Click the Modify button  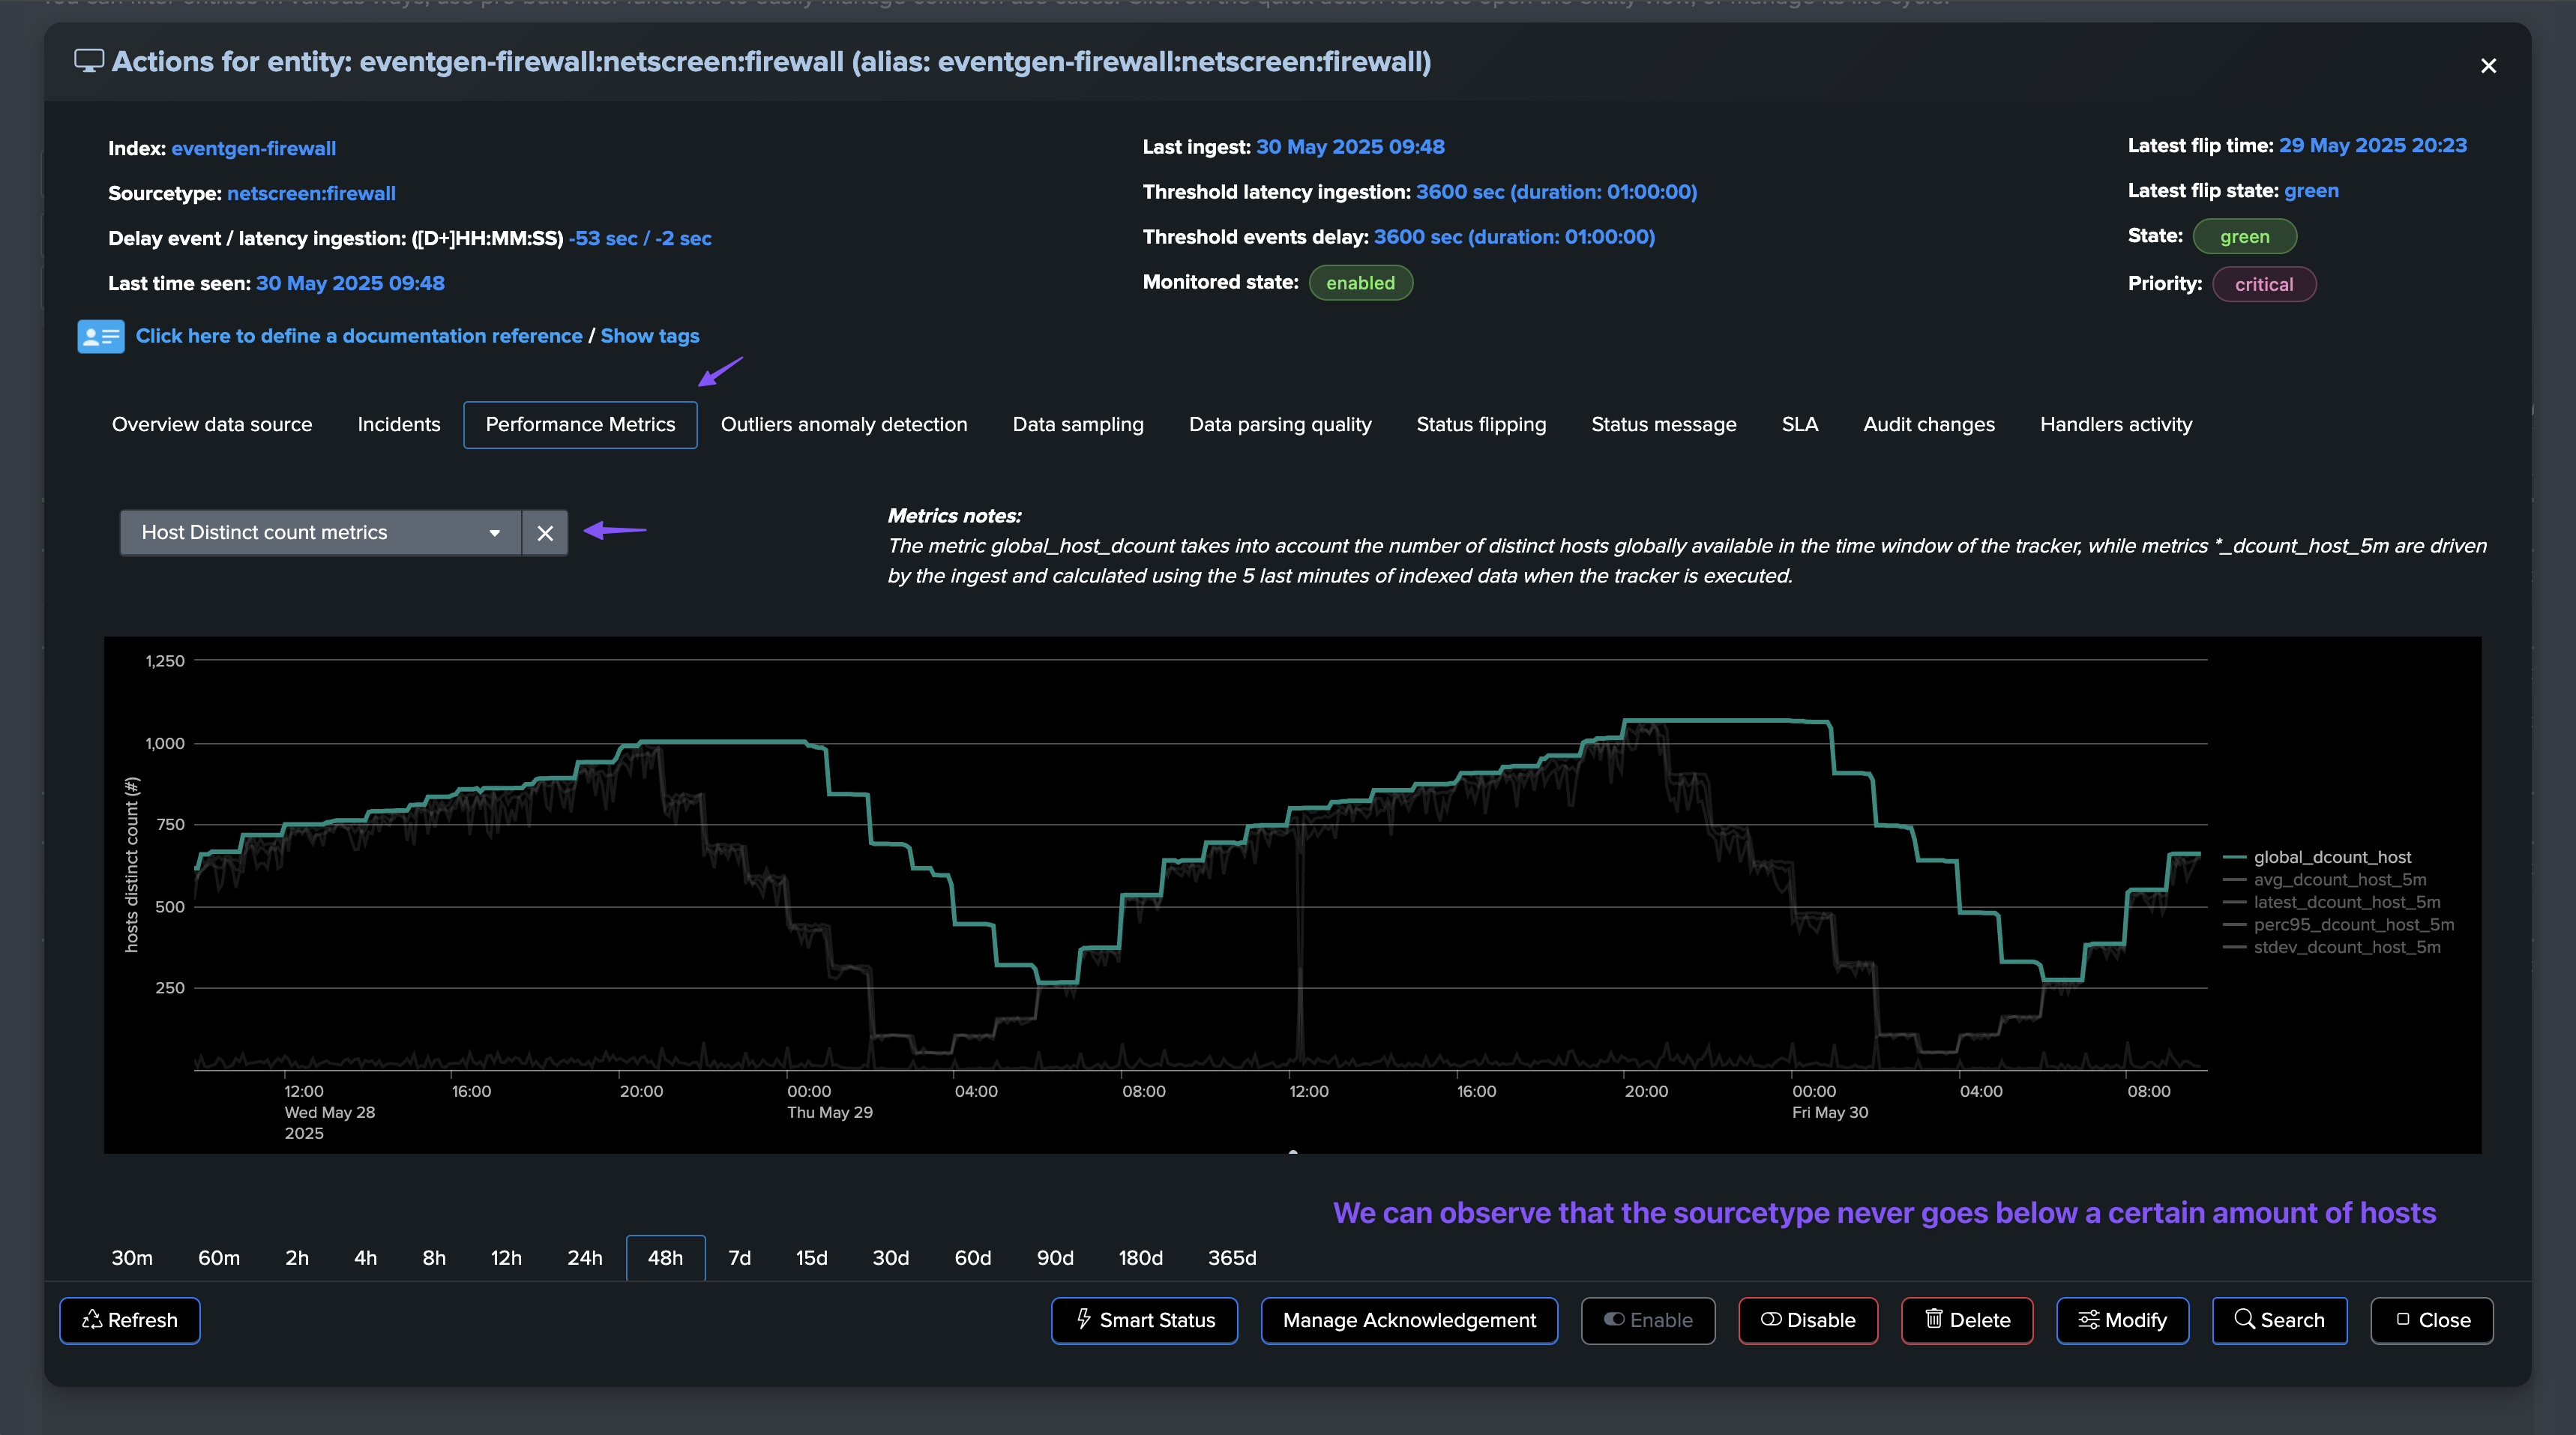click(2122, 1320)
